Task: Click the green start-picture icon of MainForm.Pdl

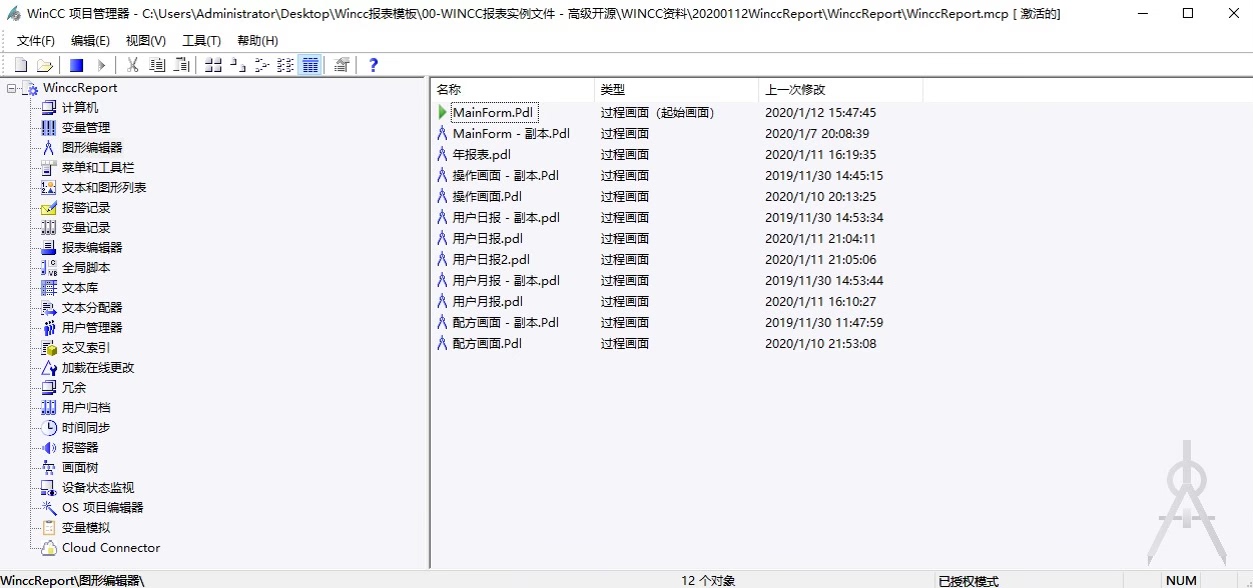Action: 442,113
